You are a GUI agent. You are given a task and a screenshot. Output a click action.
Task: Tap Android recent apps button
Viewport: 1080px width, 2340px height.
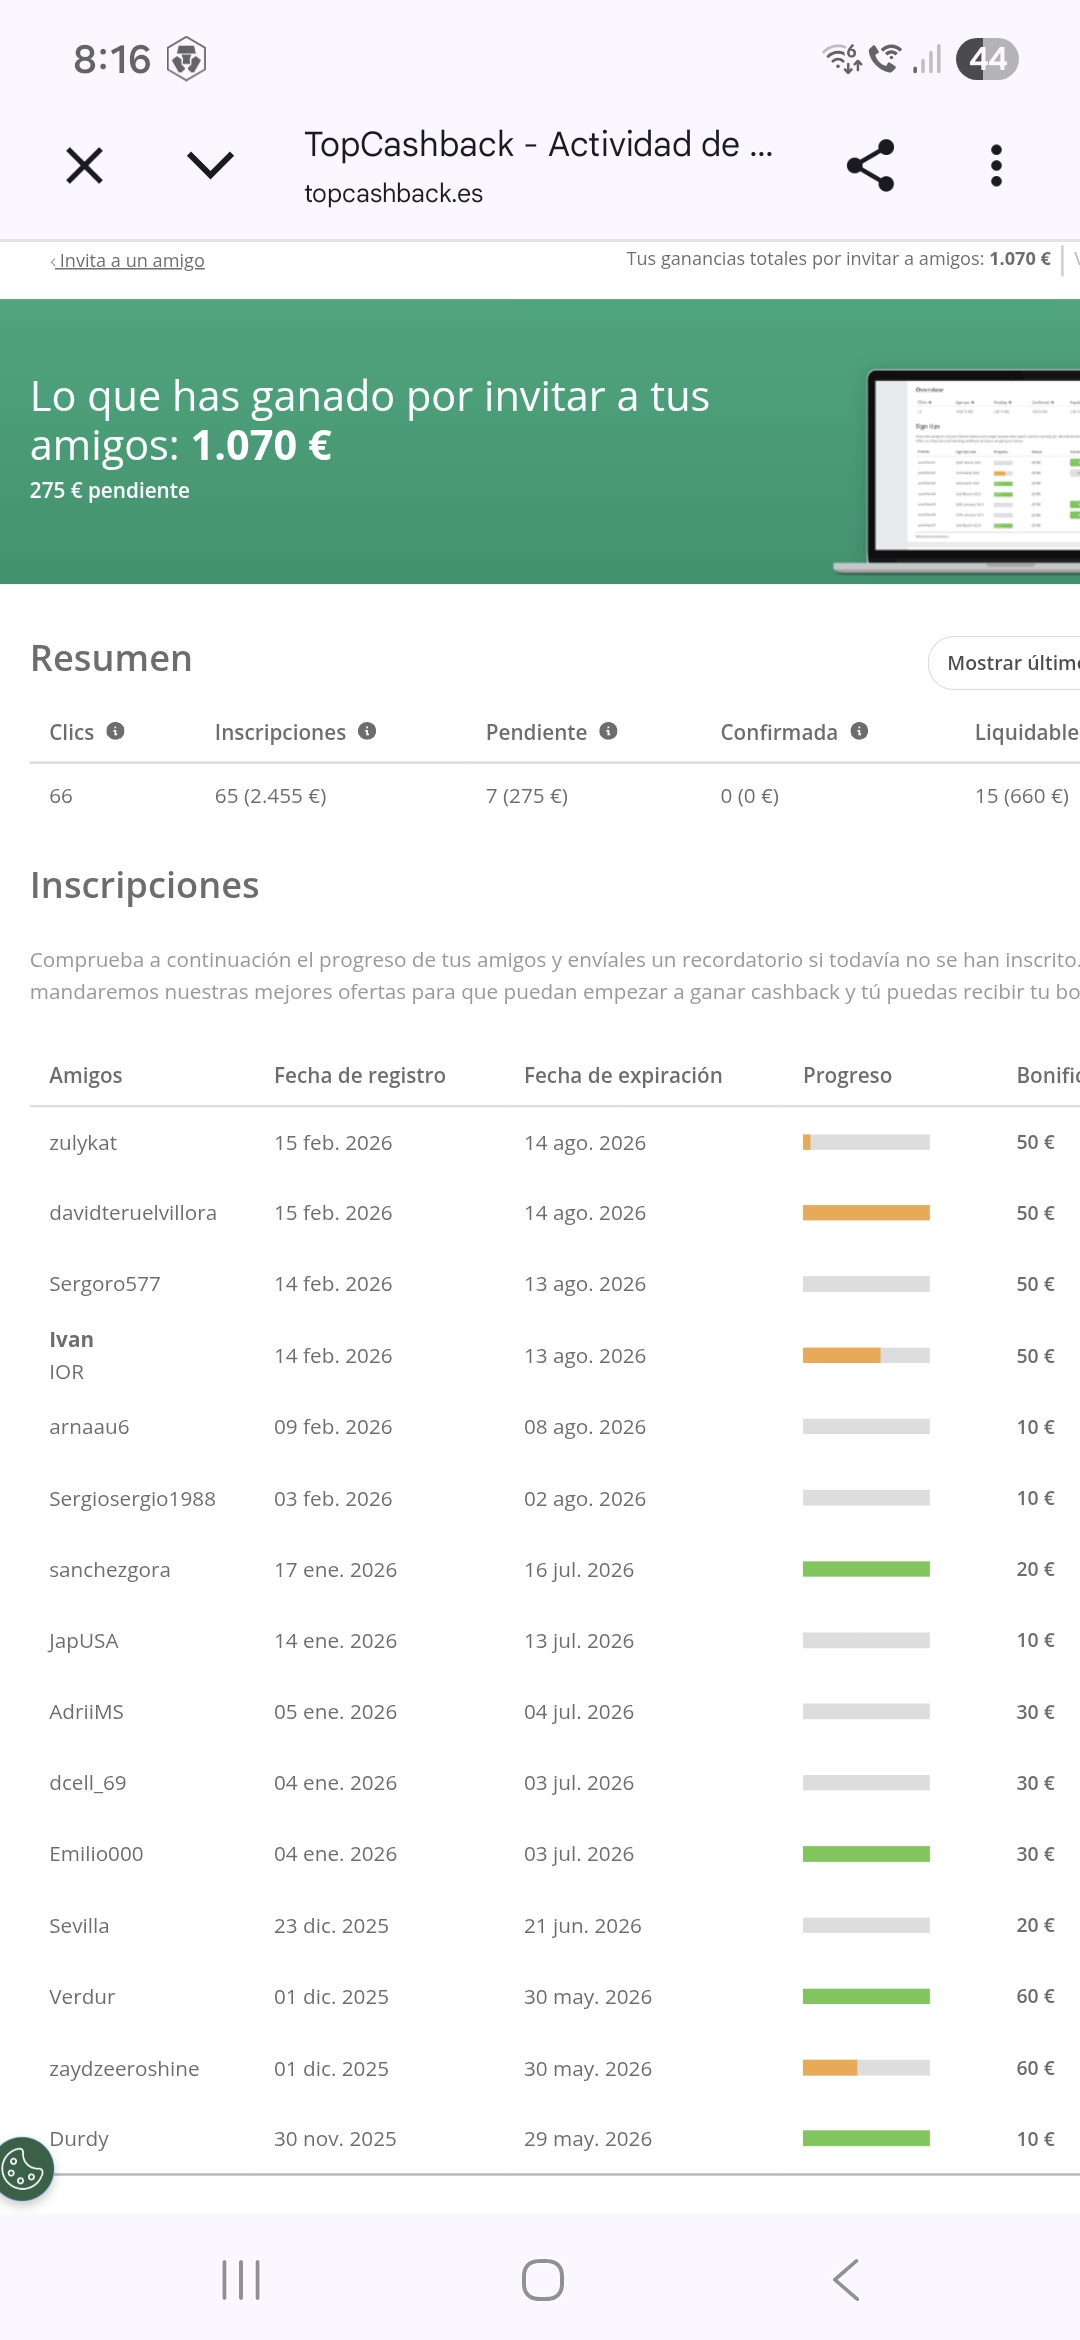241,2280
